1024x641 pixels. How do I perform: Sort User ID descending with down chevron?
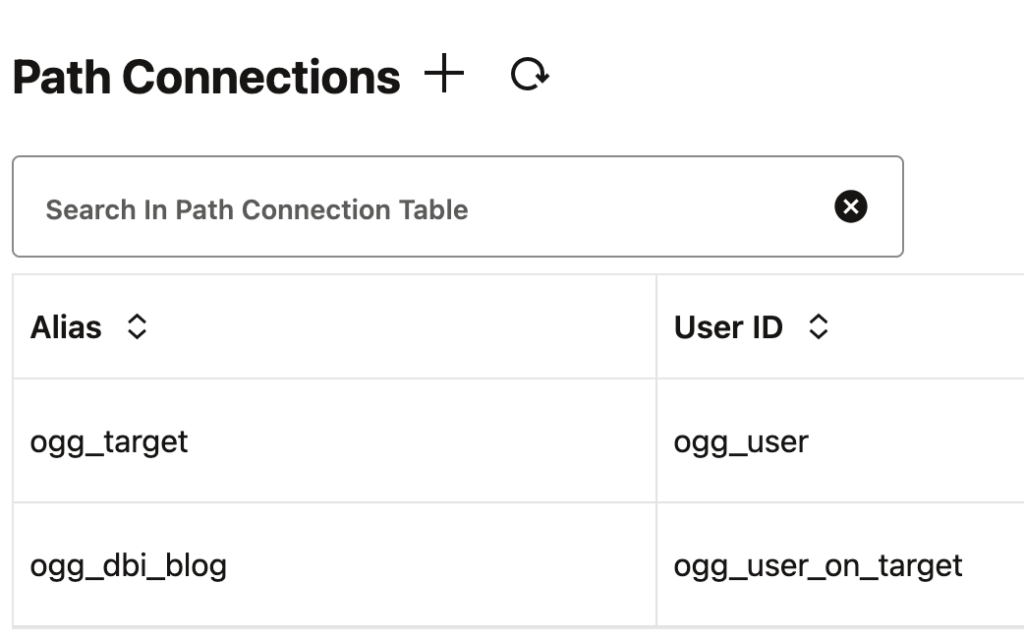(818, 334)
